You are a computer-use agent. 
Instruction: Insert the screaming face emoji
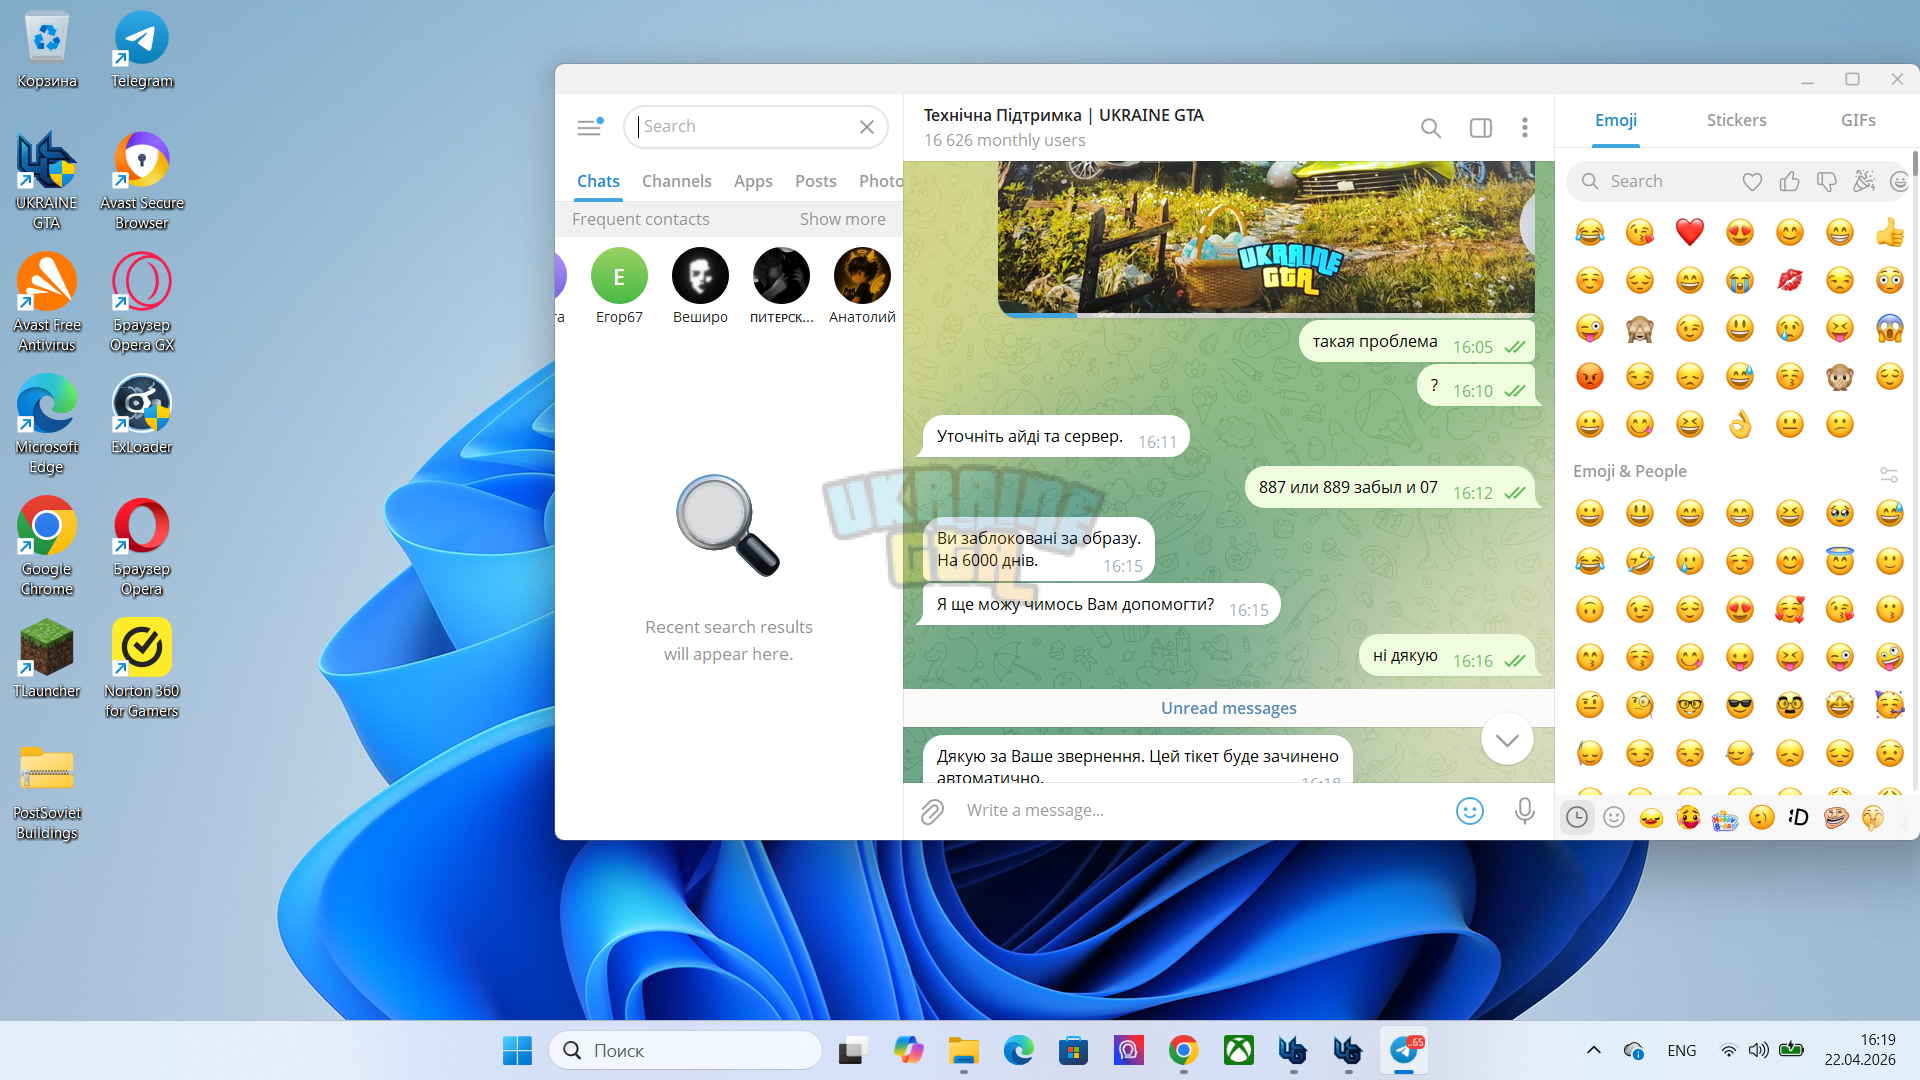(1890, 328)
